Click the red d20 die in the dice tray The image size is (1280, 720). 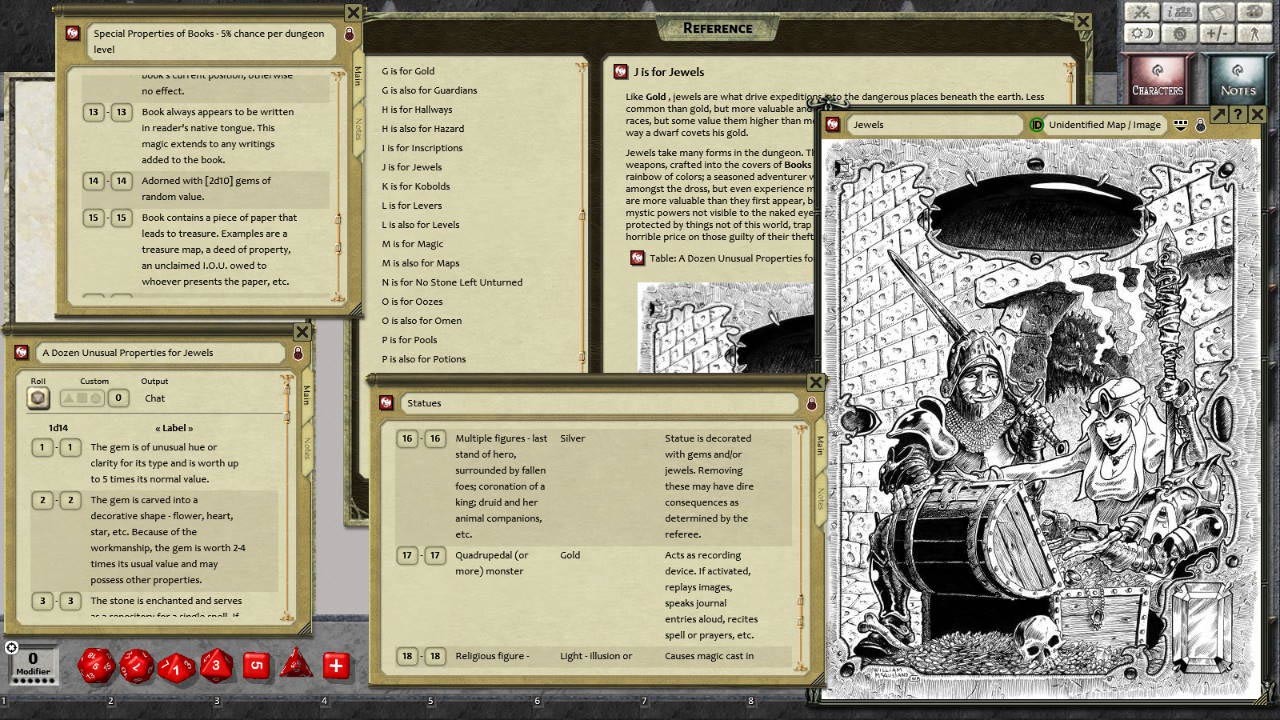(96, 666)
